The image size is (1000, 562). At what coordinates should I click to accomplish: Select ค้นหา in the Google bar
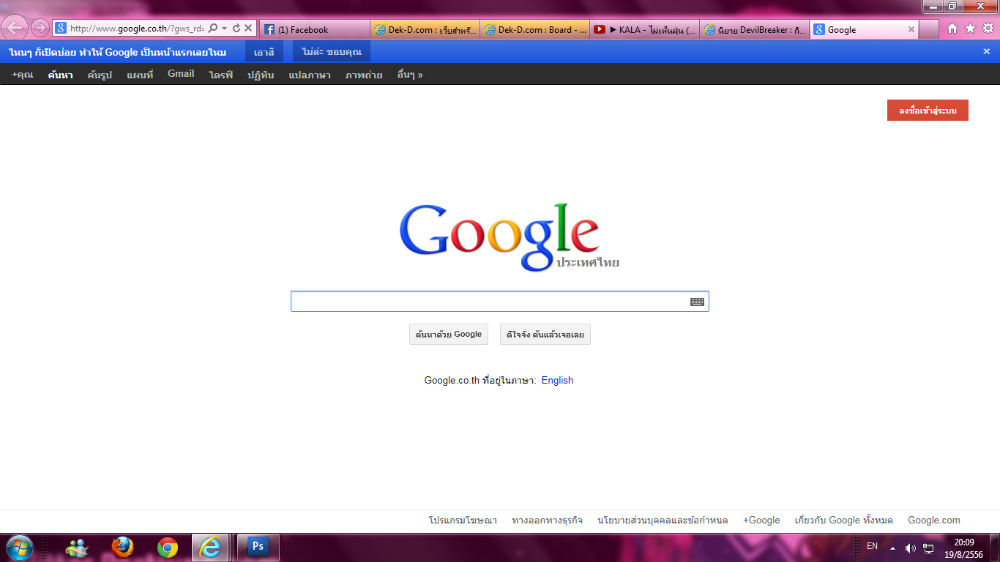pyautogui.click(x=60, y=75)
